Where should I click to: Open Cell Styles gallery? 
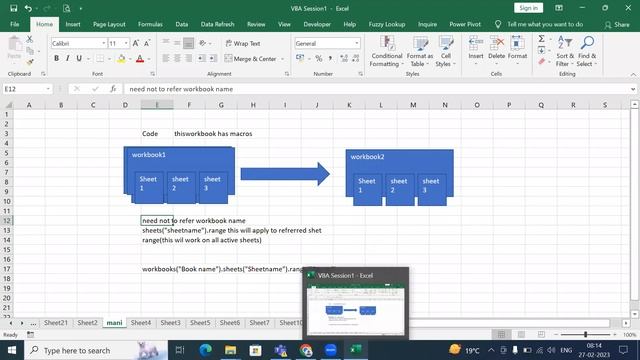[x=445, y=51]
